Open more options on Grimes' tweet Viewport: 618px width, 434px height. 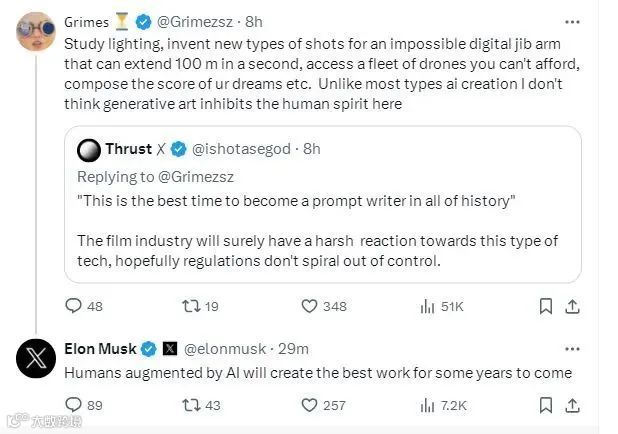pyautogui.click(x=571, y=21)
